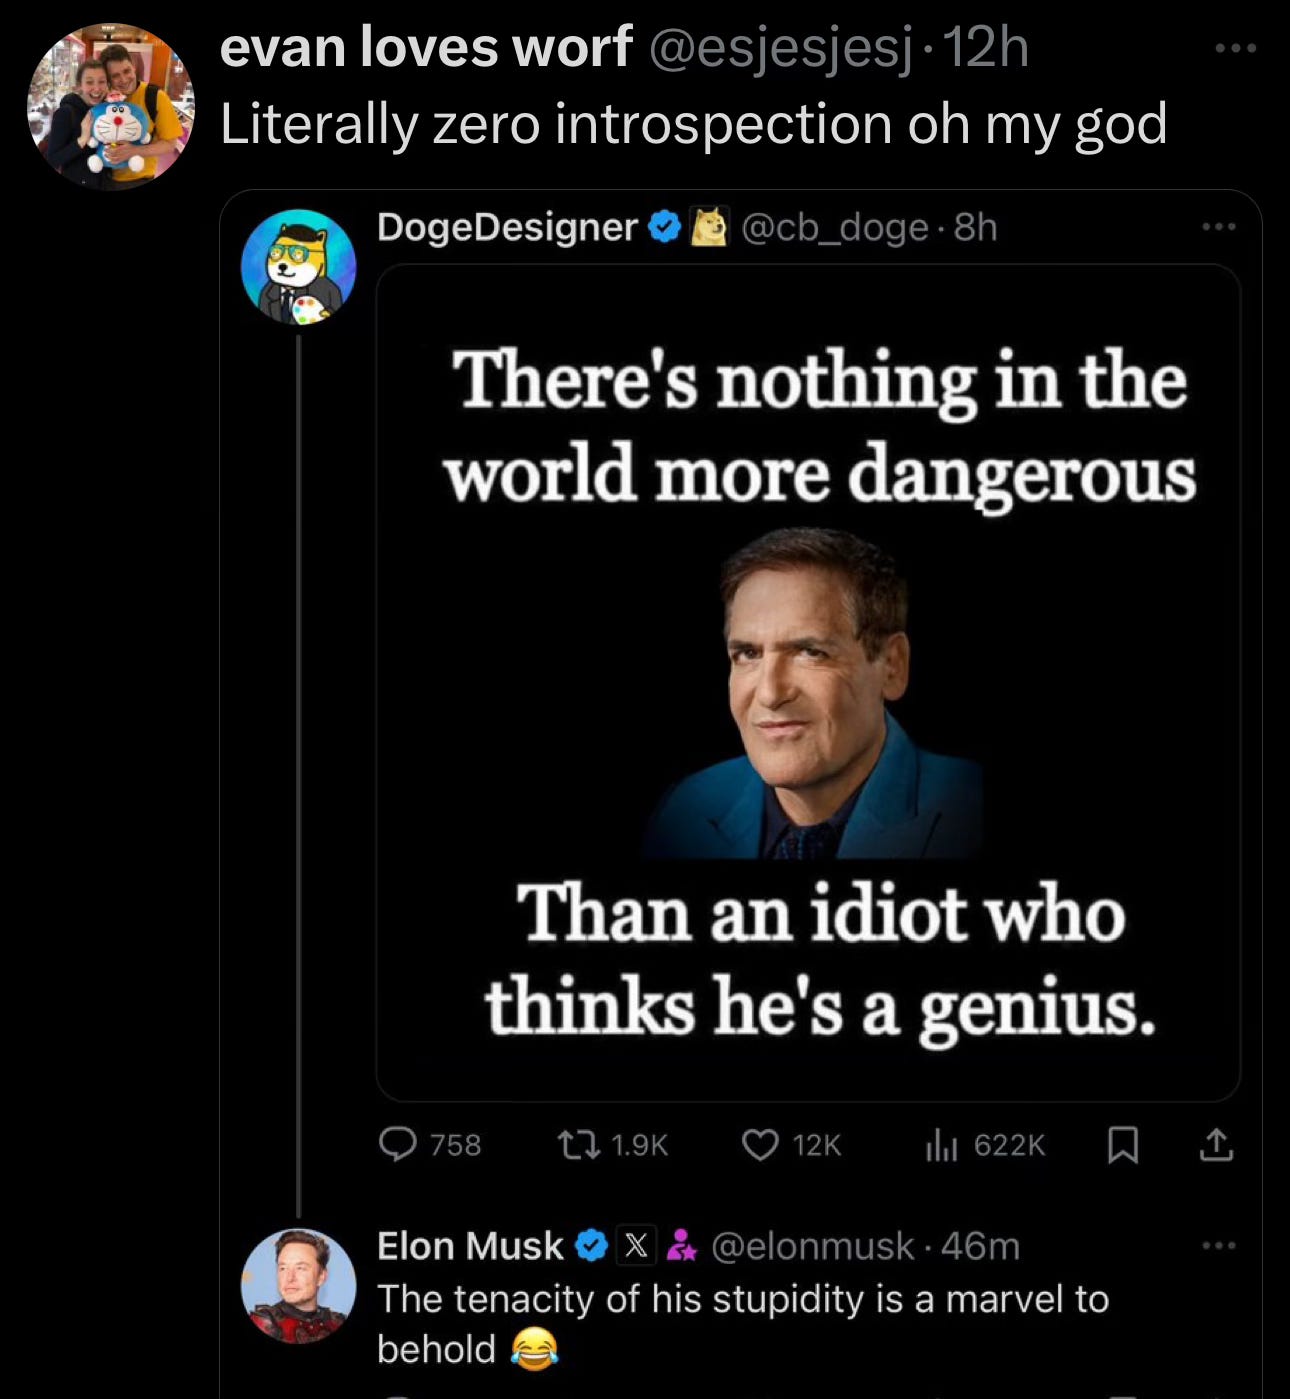
Task: Open more options menu on DogeDesigner's post
Action: (1219, 228)
